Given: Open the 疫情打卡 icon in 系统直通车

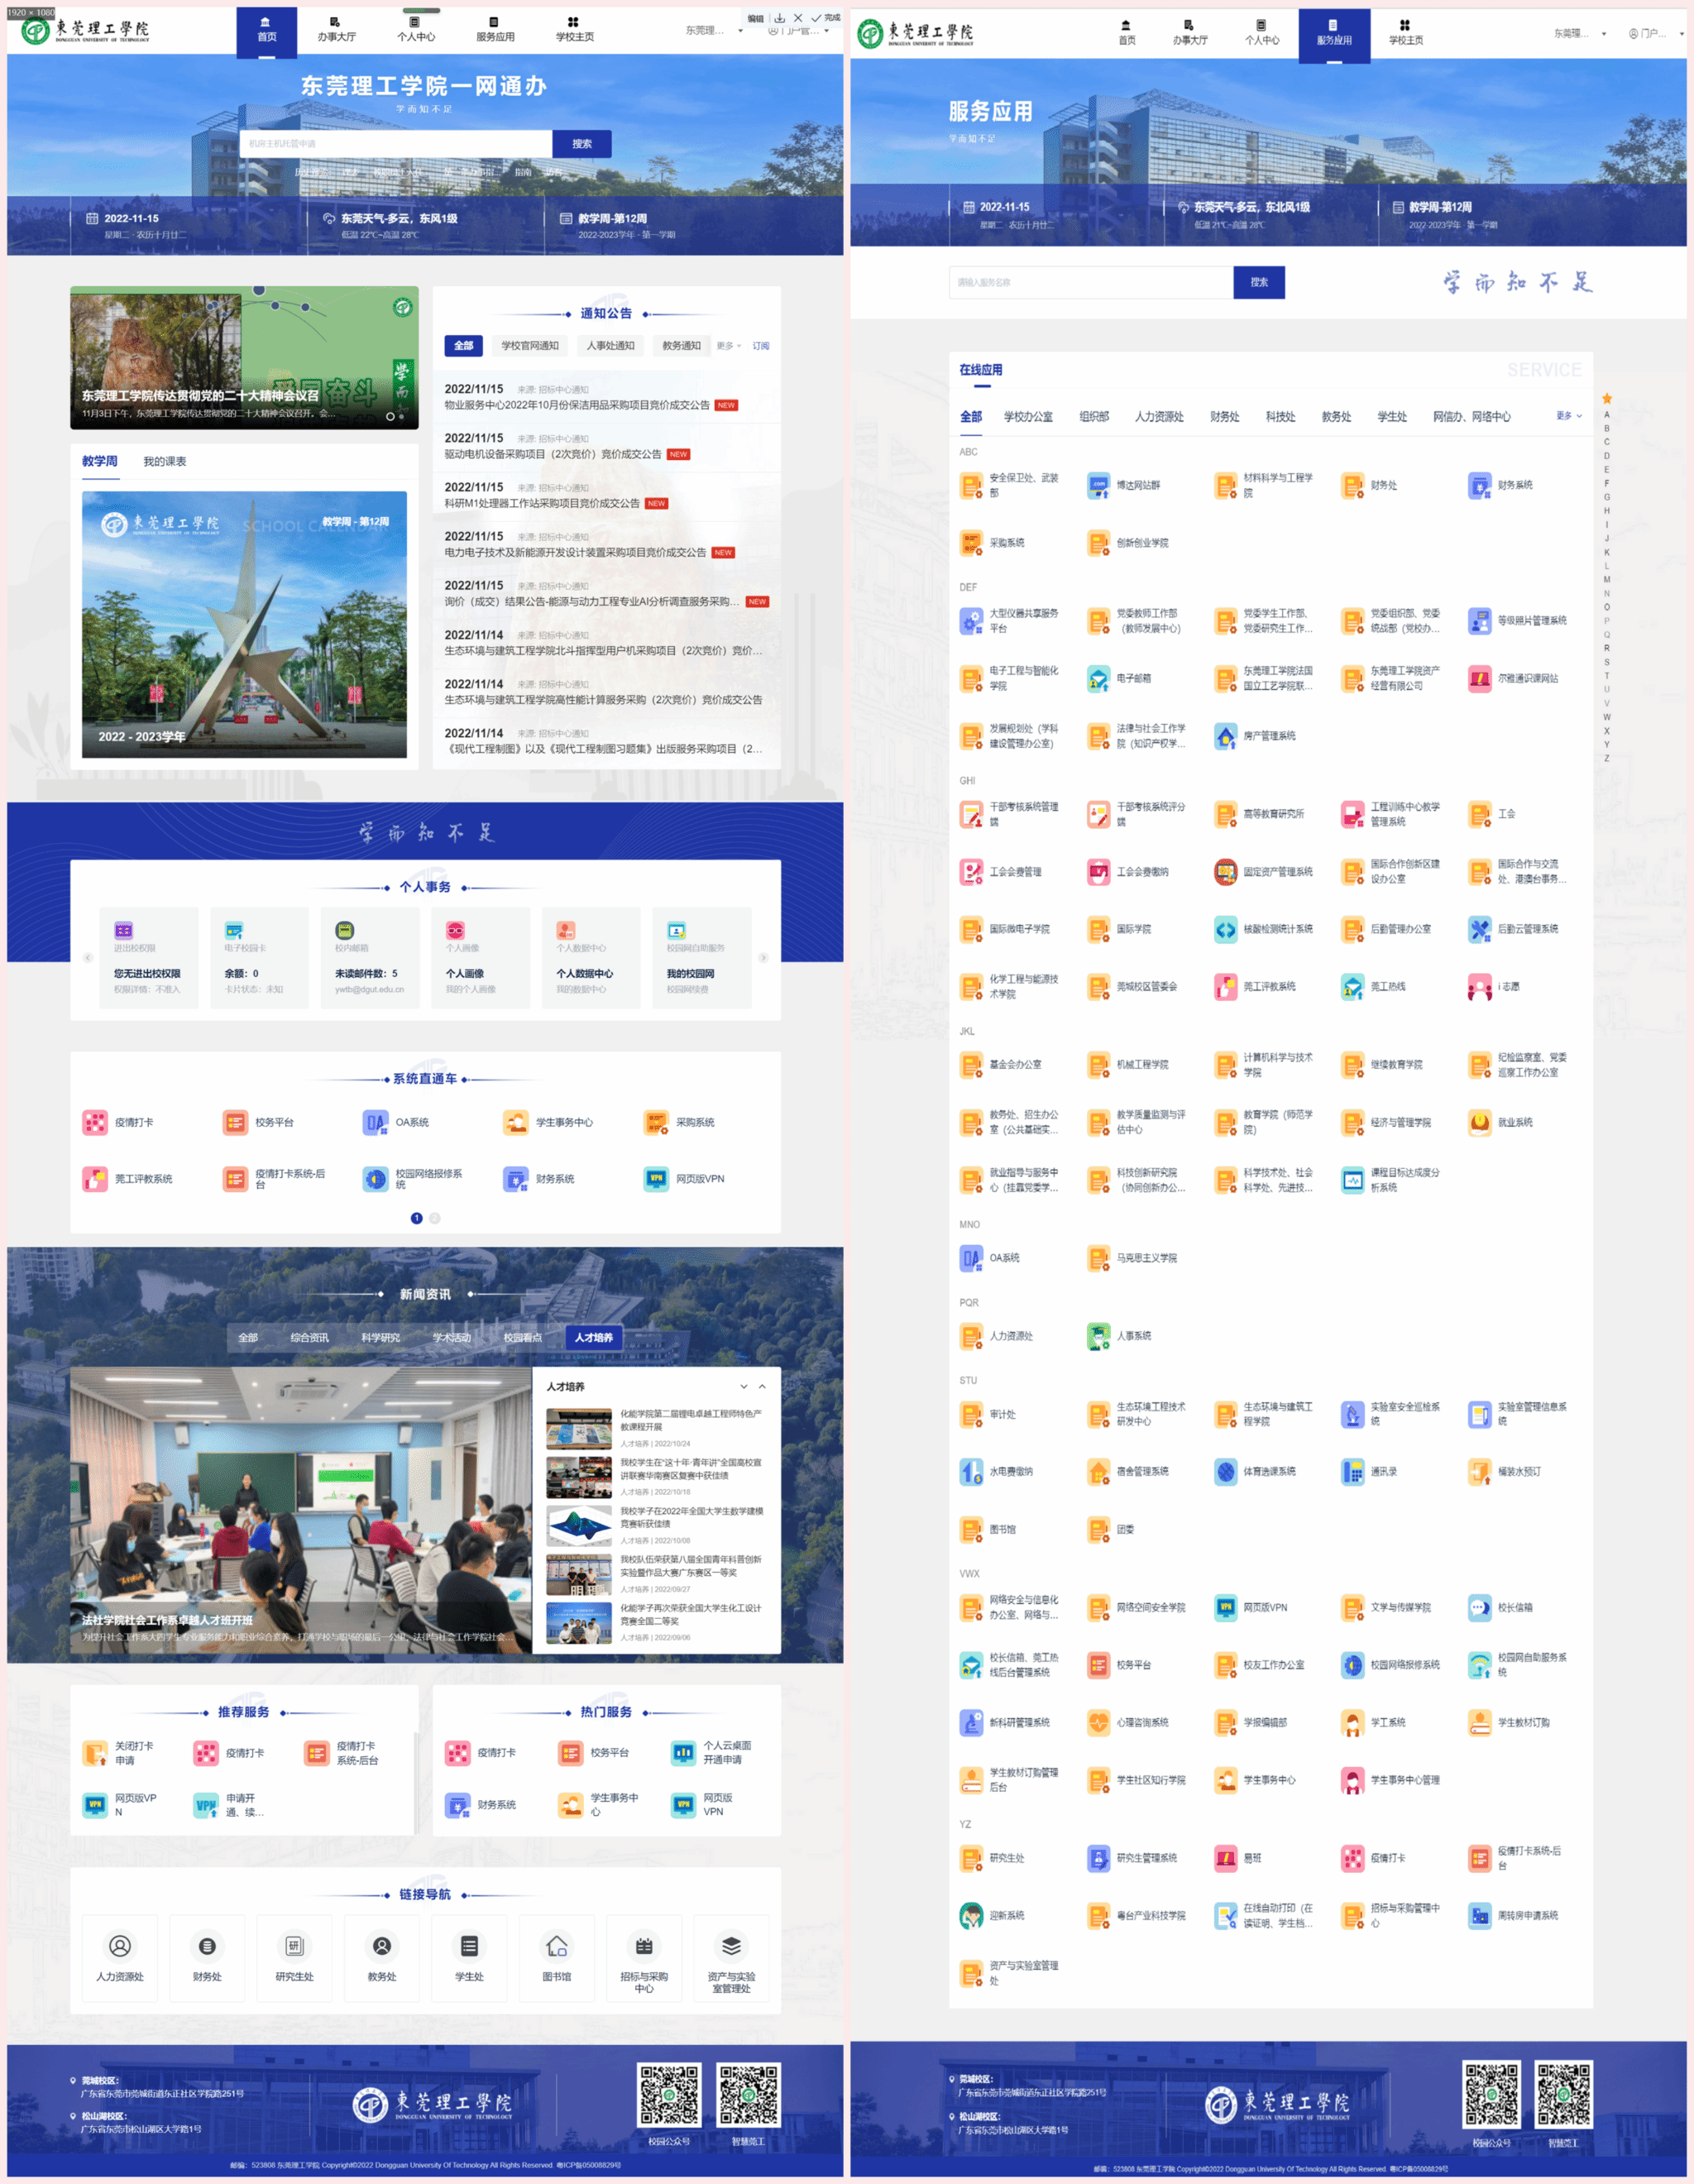Looking at the screenshot, I should click(95, 1122).
